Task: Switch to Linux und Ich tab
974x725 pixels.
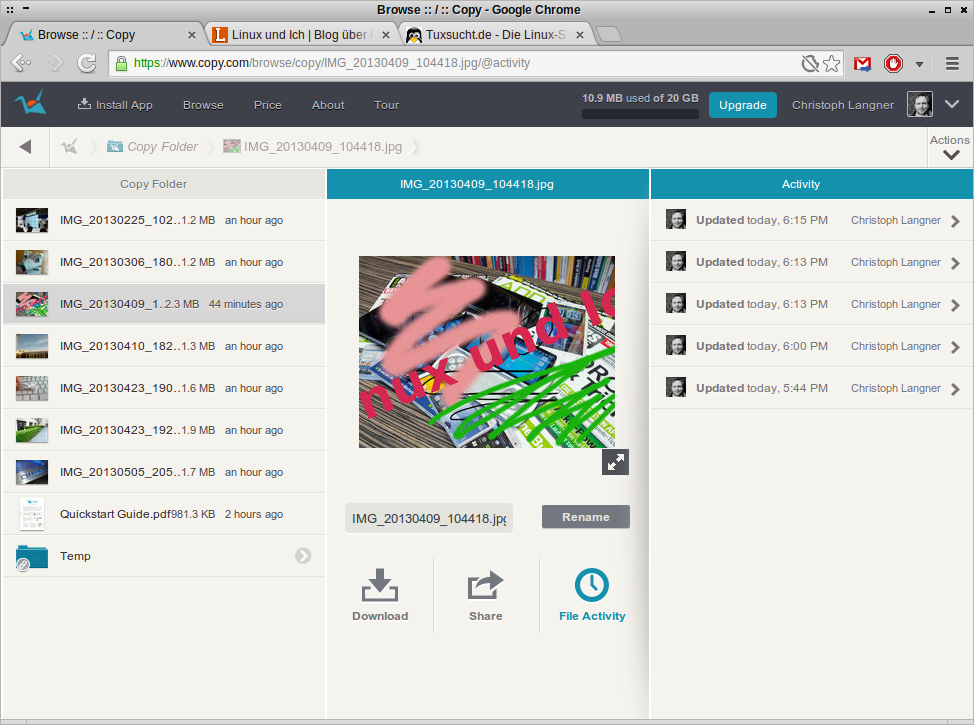Action: (x=300, y=34)
